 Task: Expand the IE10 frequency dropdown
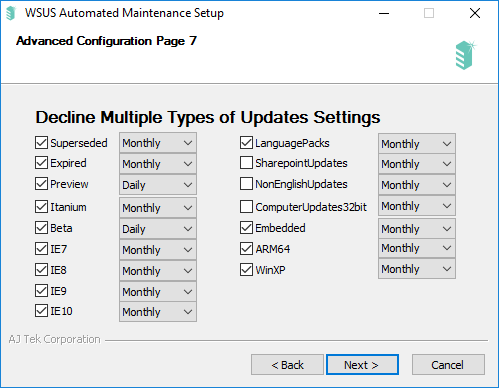point(158,312)
